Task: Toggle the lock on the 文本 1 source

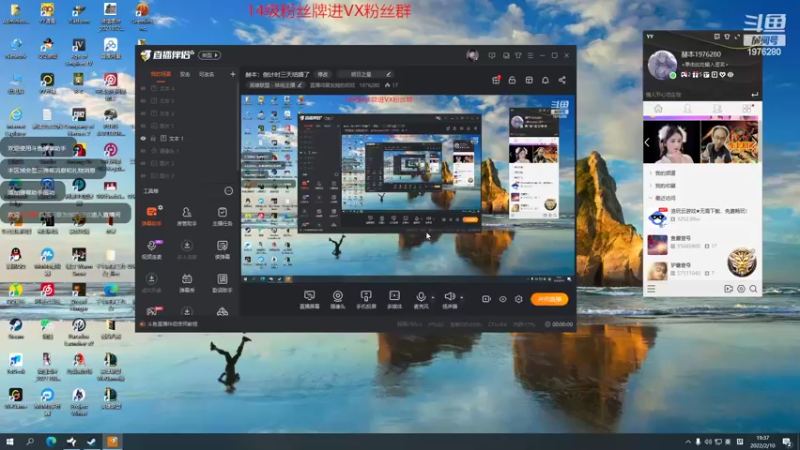Action: [153, 138]
